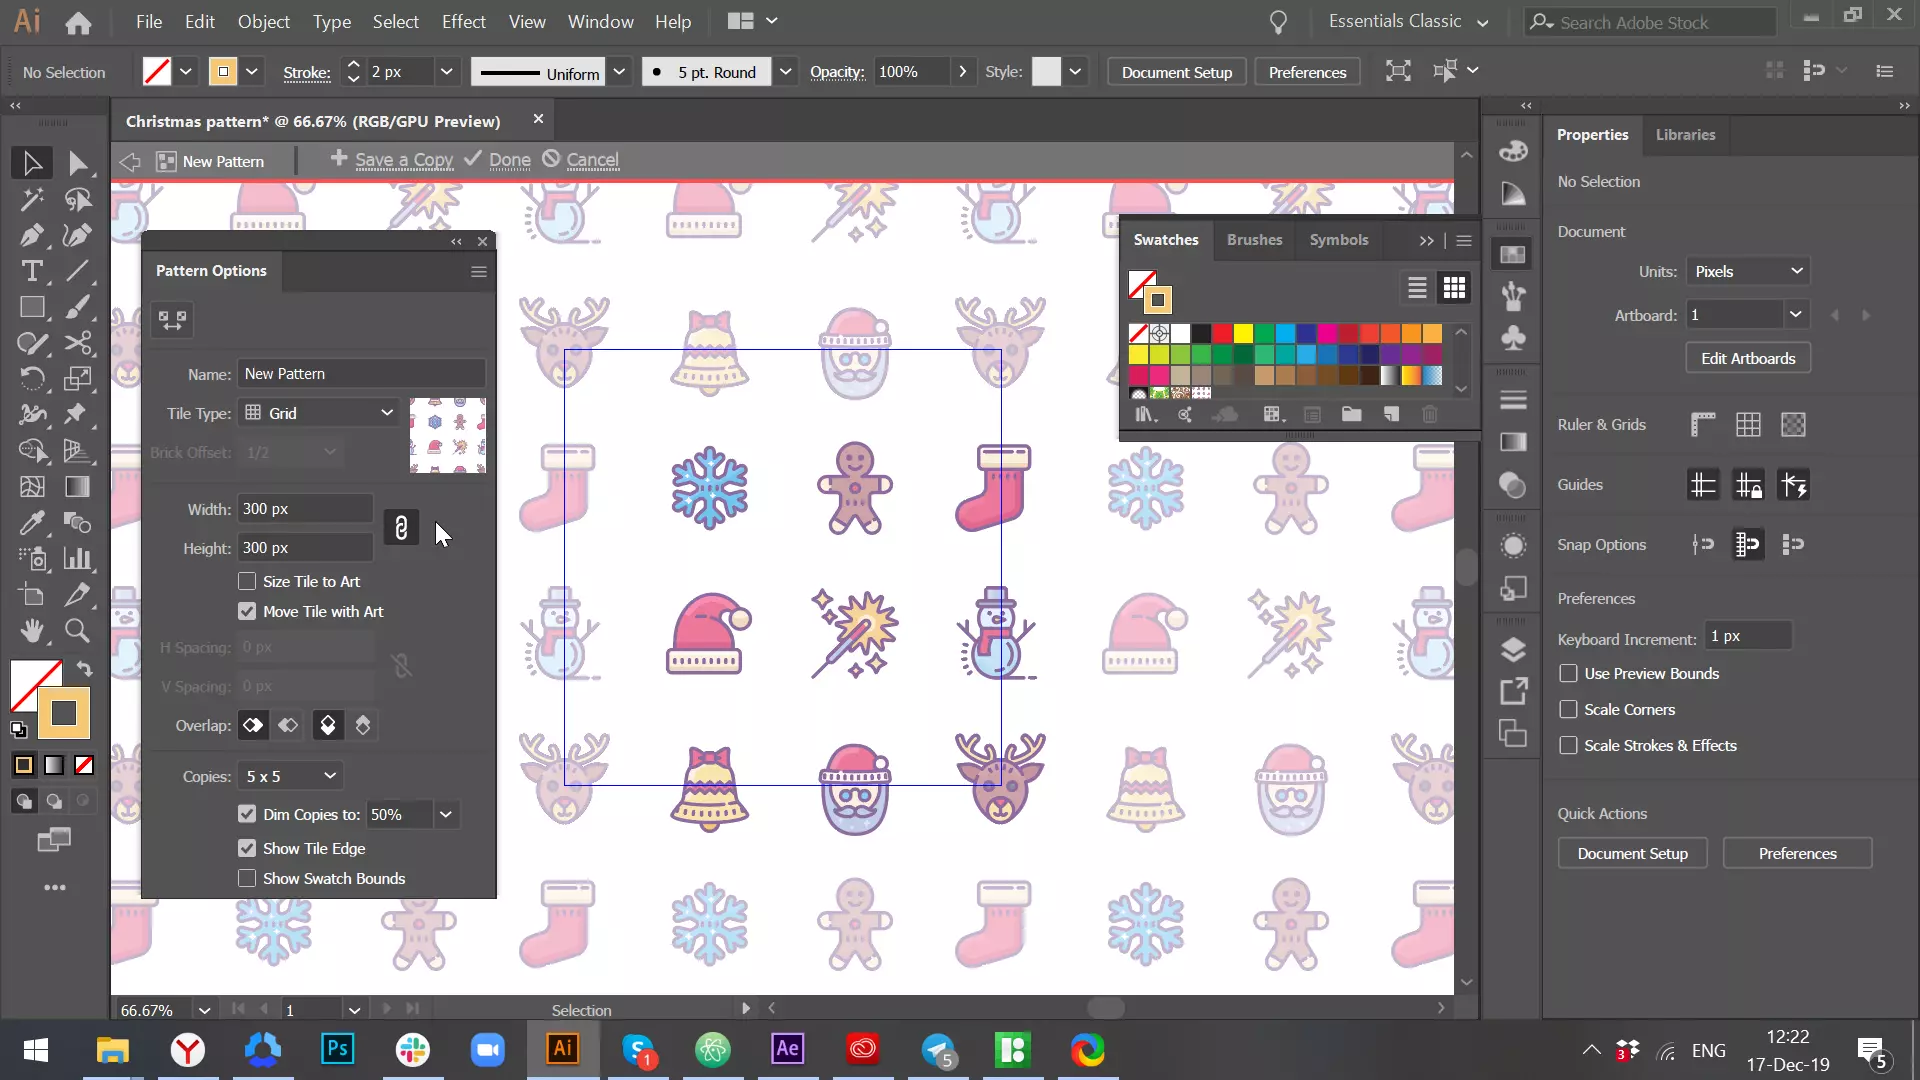Pick the red swatch in Swatches panel

pyautogui.click(x=1222, y=334)
